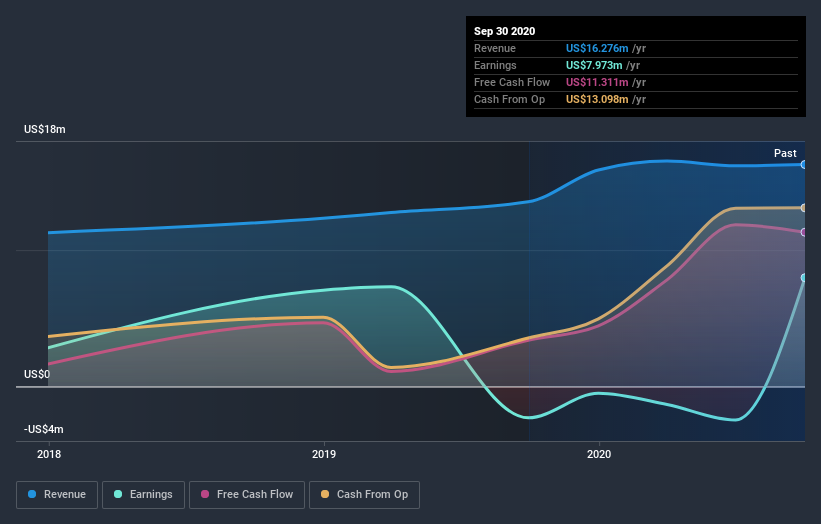Screen dimensions: 821x524
Task: Toggle the Earnings legend button
Action: pyautogui.click(x=143, y=495)
